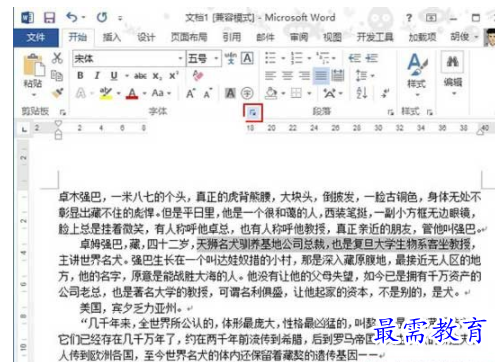Click the Save icon in quick access toolbar
This screenshot has width=495, height=362.
pyautogui.click(x=49, y=17)
